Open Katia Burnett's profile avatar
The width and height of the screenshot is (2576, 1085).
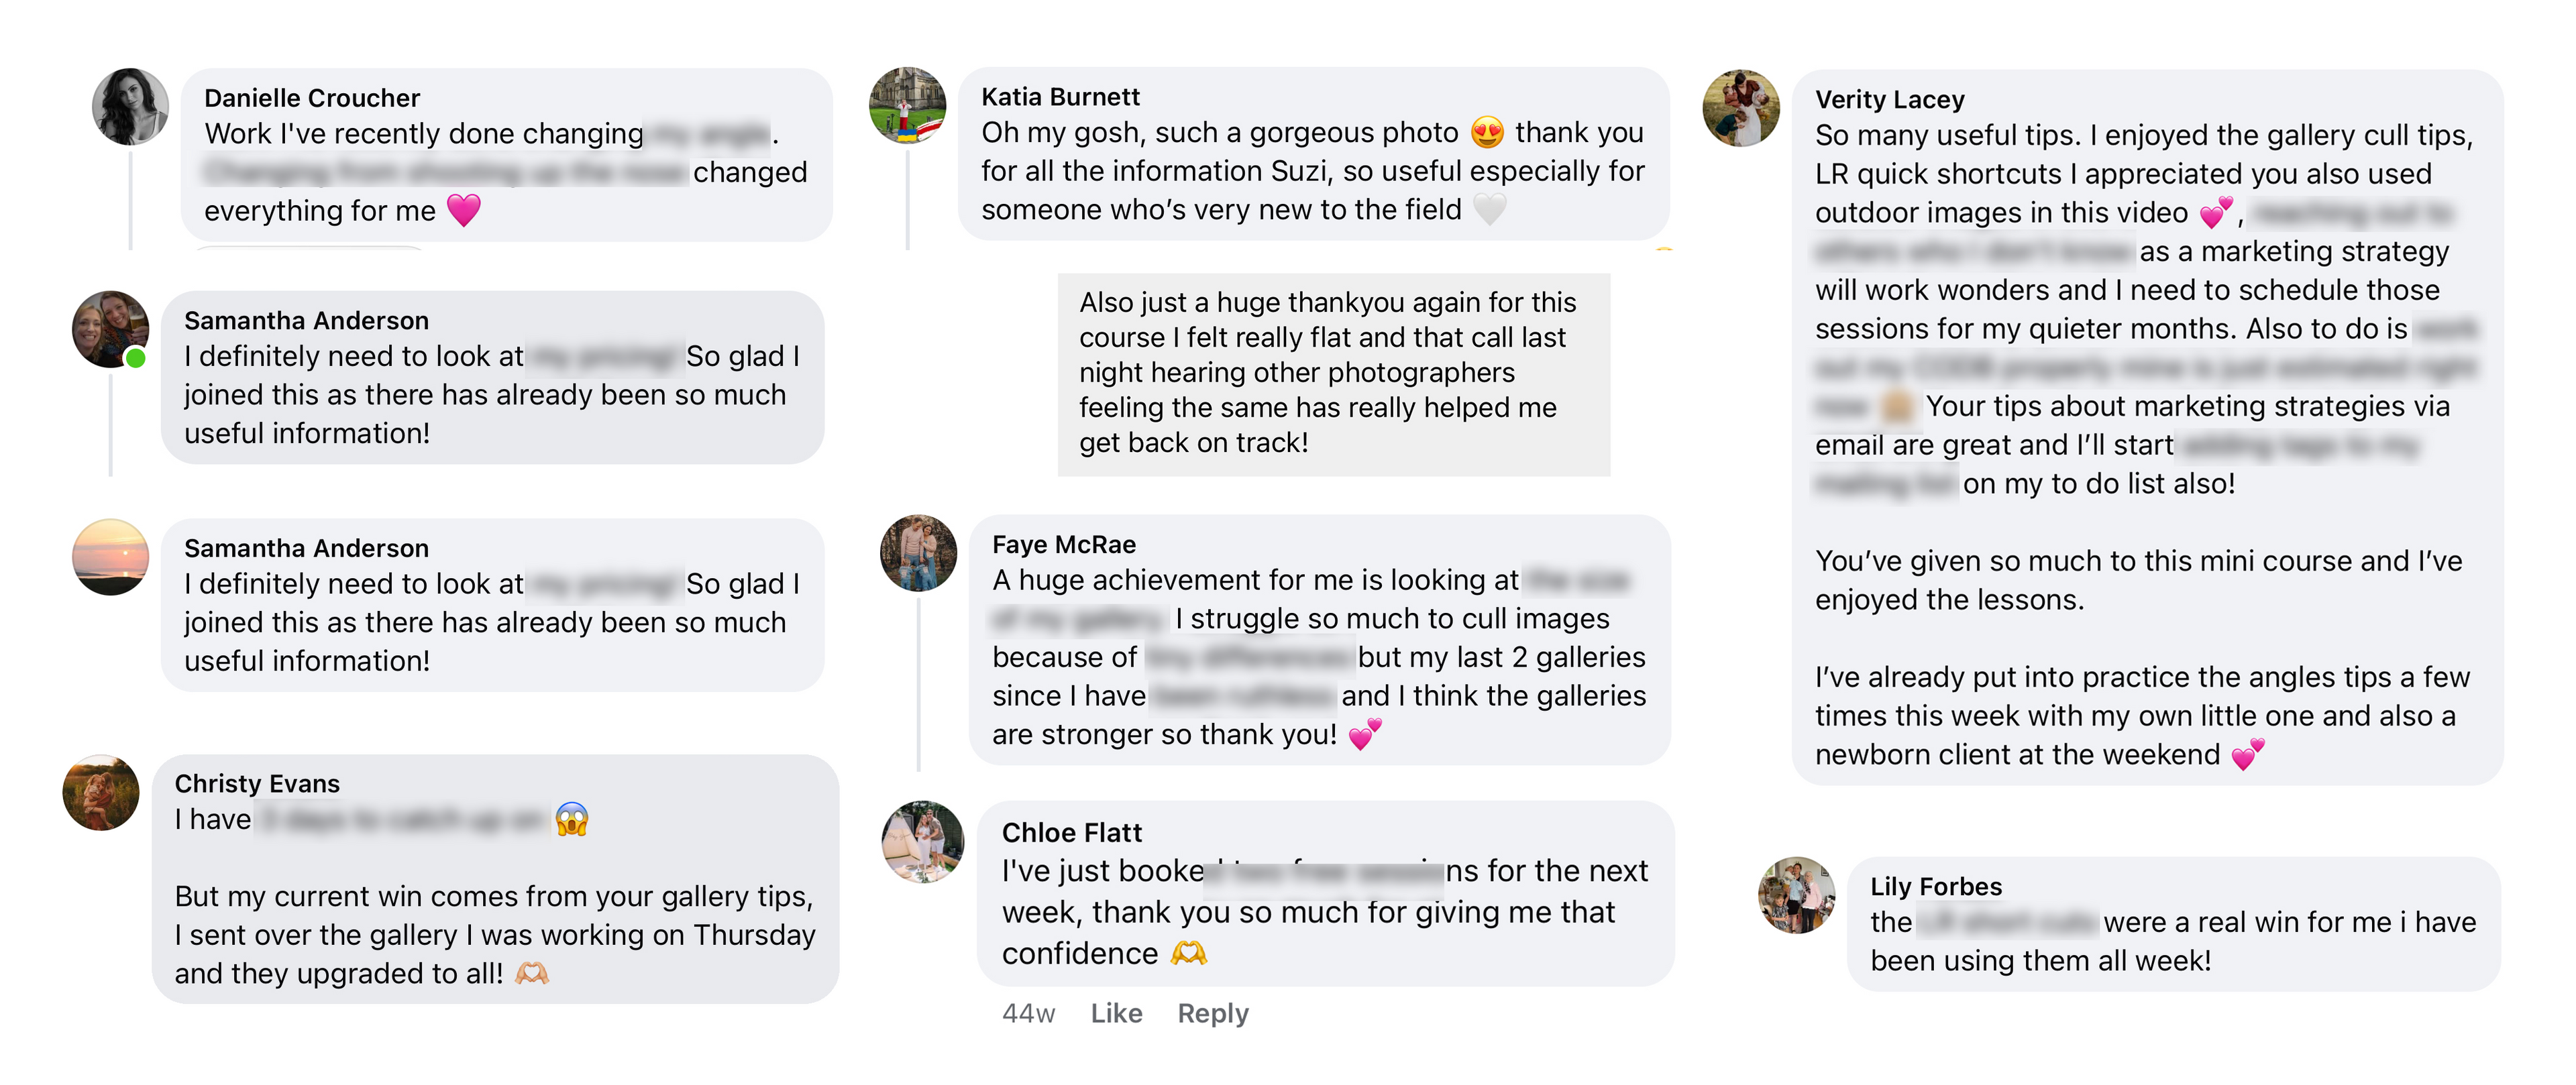(908, 105)
